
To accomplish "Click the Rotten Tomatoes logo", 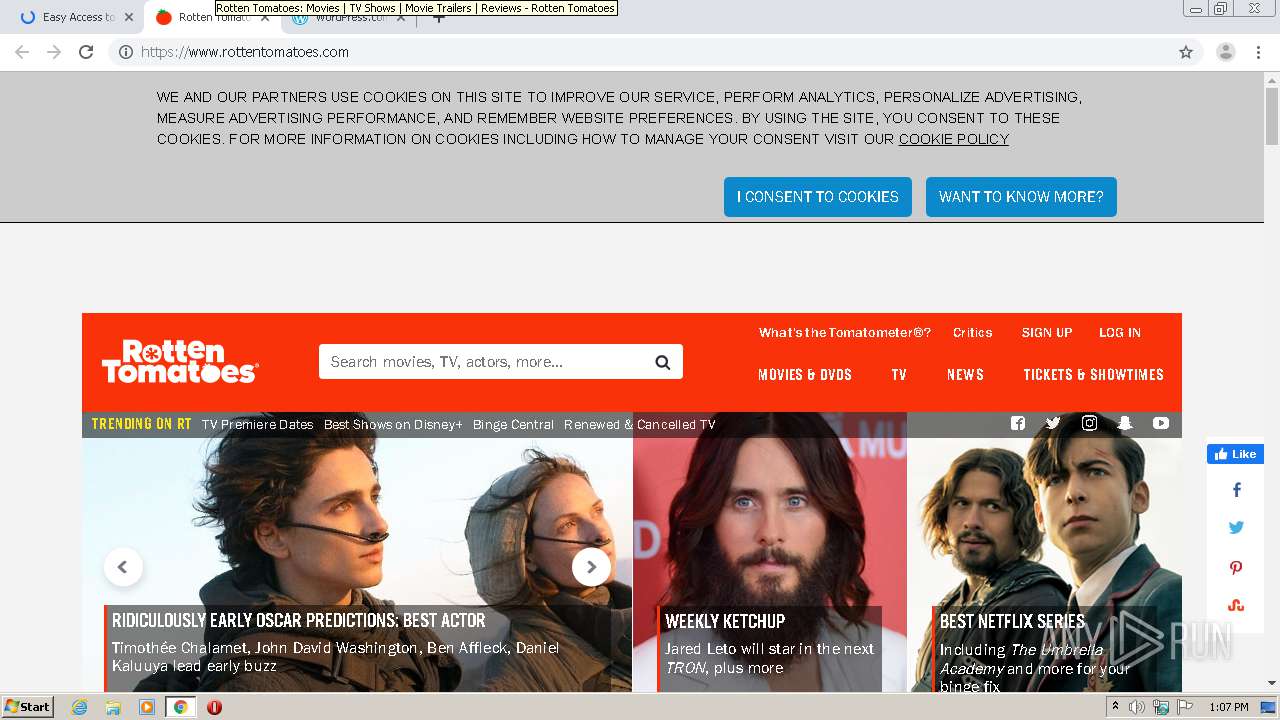I will [180, 361].
